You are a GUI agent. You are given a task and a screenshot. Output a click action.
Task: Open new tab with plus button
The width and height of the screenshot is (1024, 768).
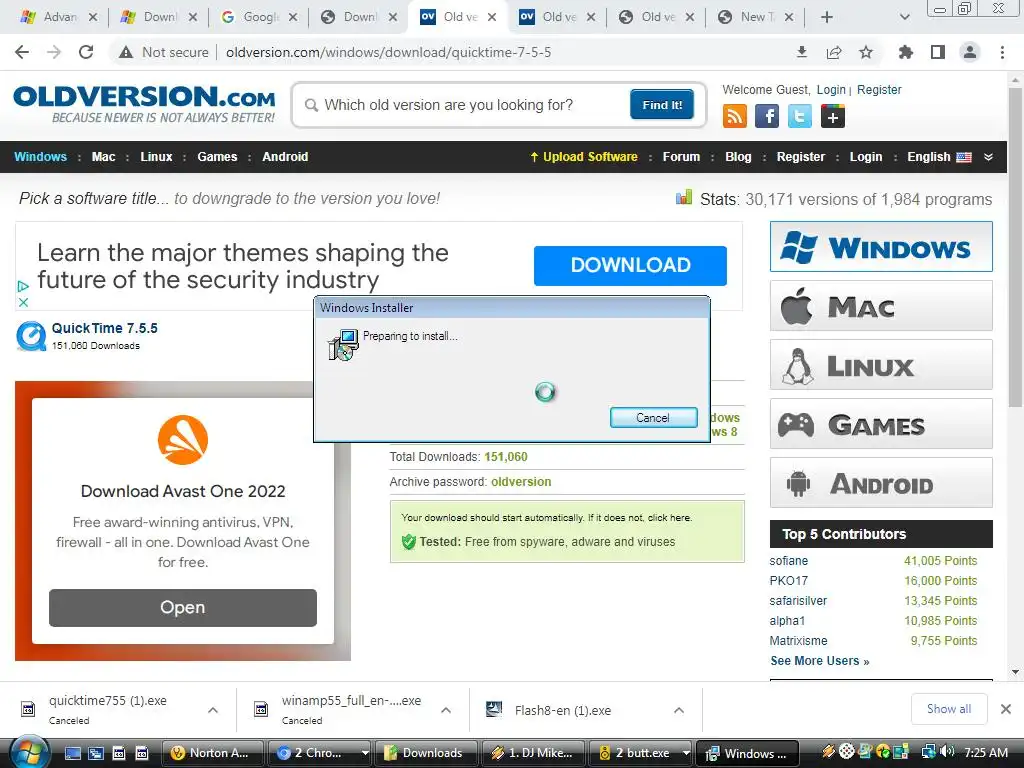[826, 17]
